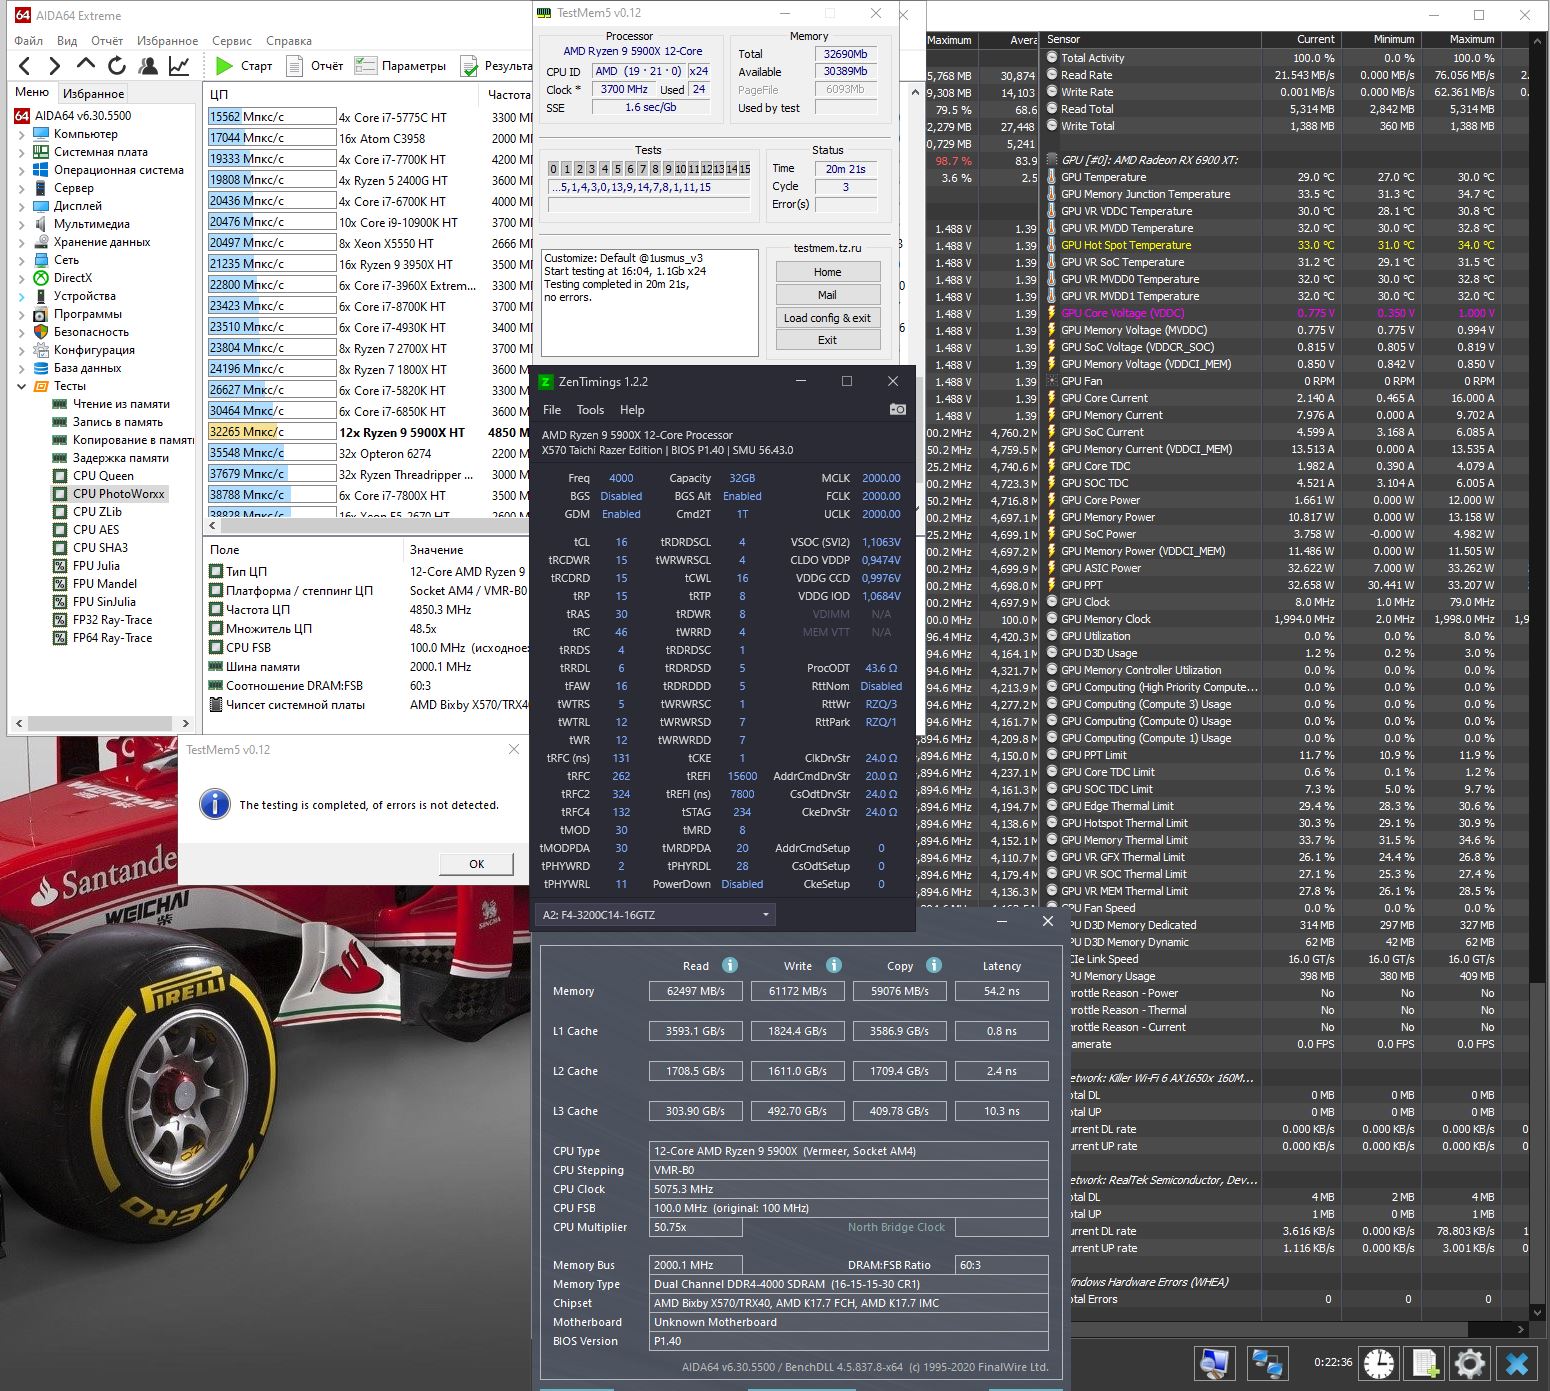The image size is (1550, 1391).
Task: Expand the Операционная система node
Action: pos(22,170)
